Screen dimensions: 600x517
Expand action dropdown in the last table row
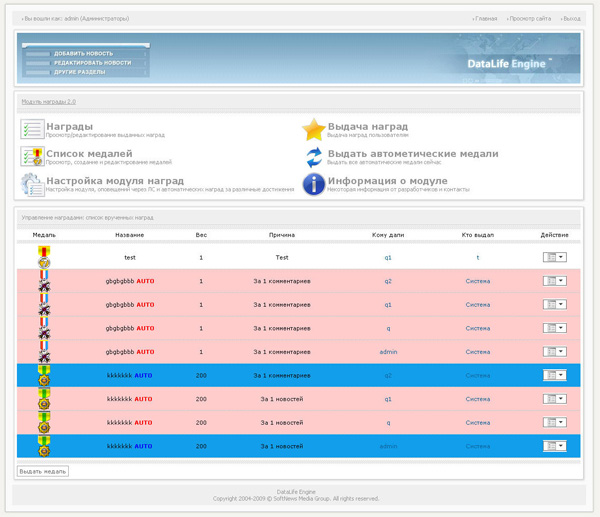pyautogui.click(x=554, y=446)
